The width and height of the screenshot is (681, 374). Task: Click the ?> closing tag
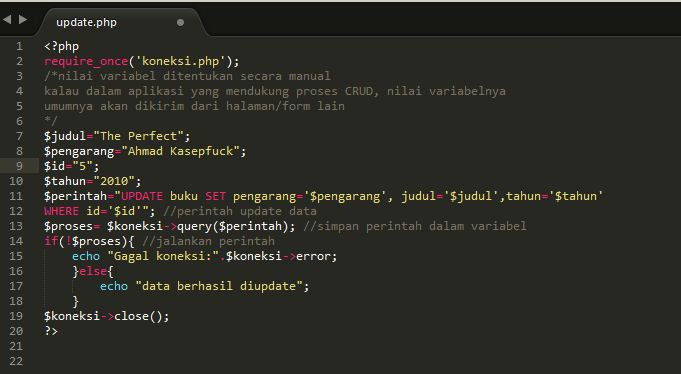tap(51, 331)
